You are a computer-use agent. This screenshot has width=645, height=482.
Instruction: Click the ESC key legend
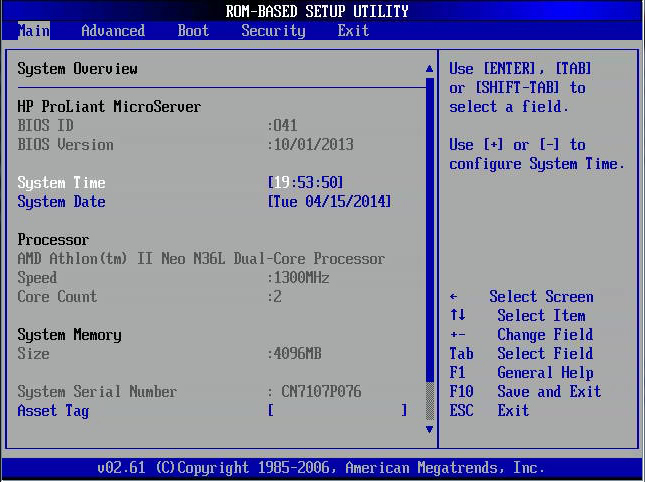tap(461, 410)
